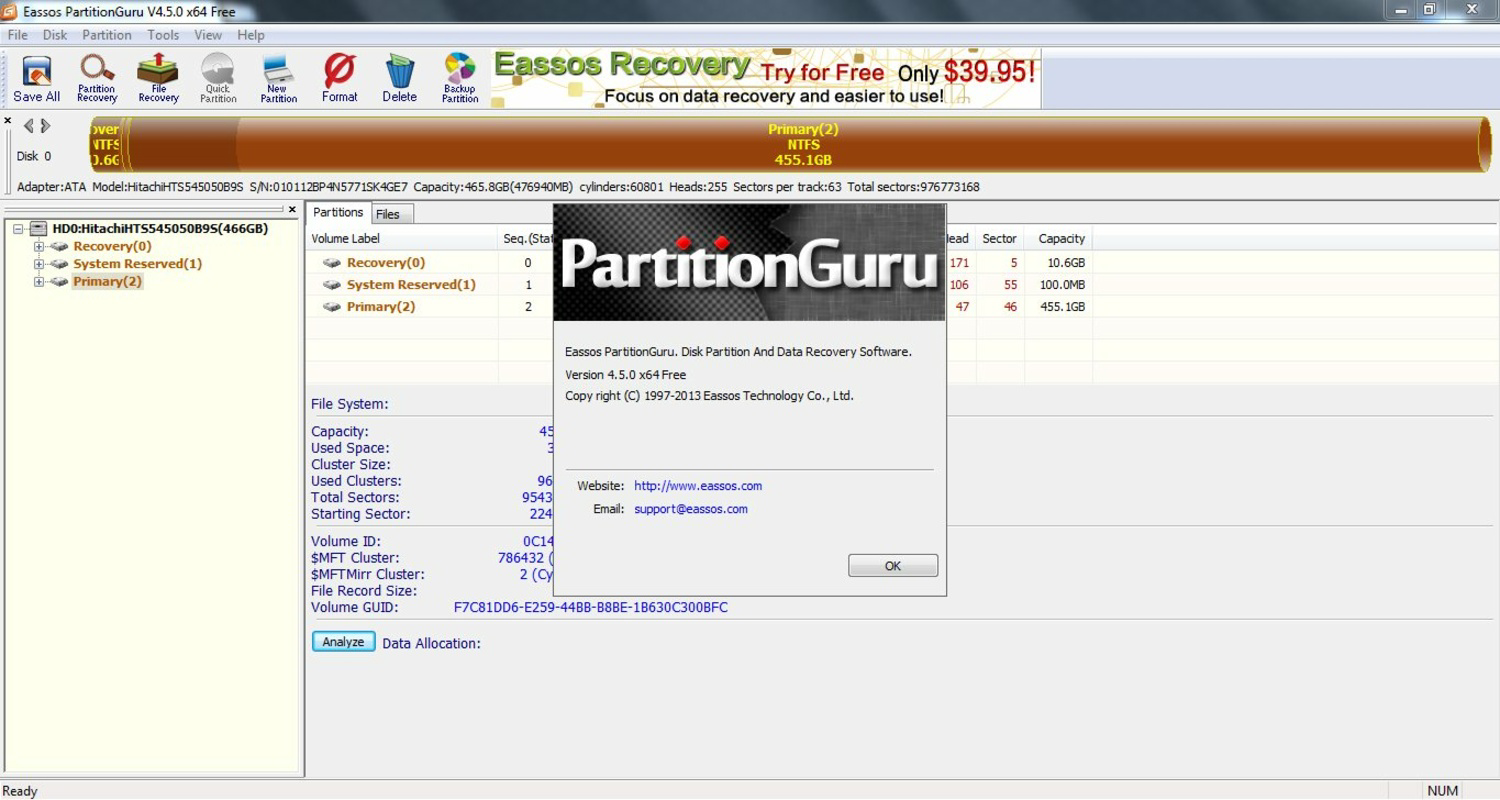Click the Quick Partition icon
This screenshot has height=800, width=1500.
[x=218, y=79]
